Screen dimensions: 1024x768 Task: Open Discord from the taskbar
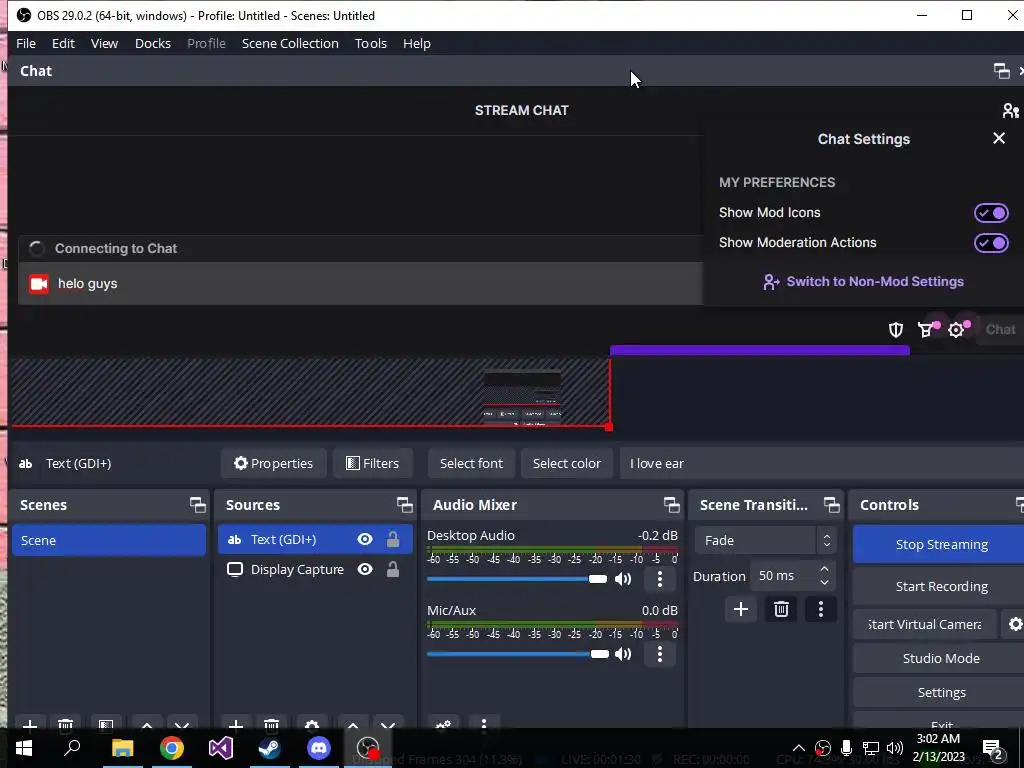(x=319, y=748)
